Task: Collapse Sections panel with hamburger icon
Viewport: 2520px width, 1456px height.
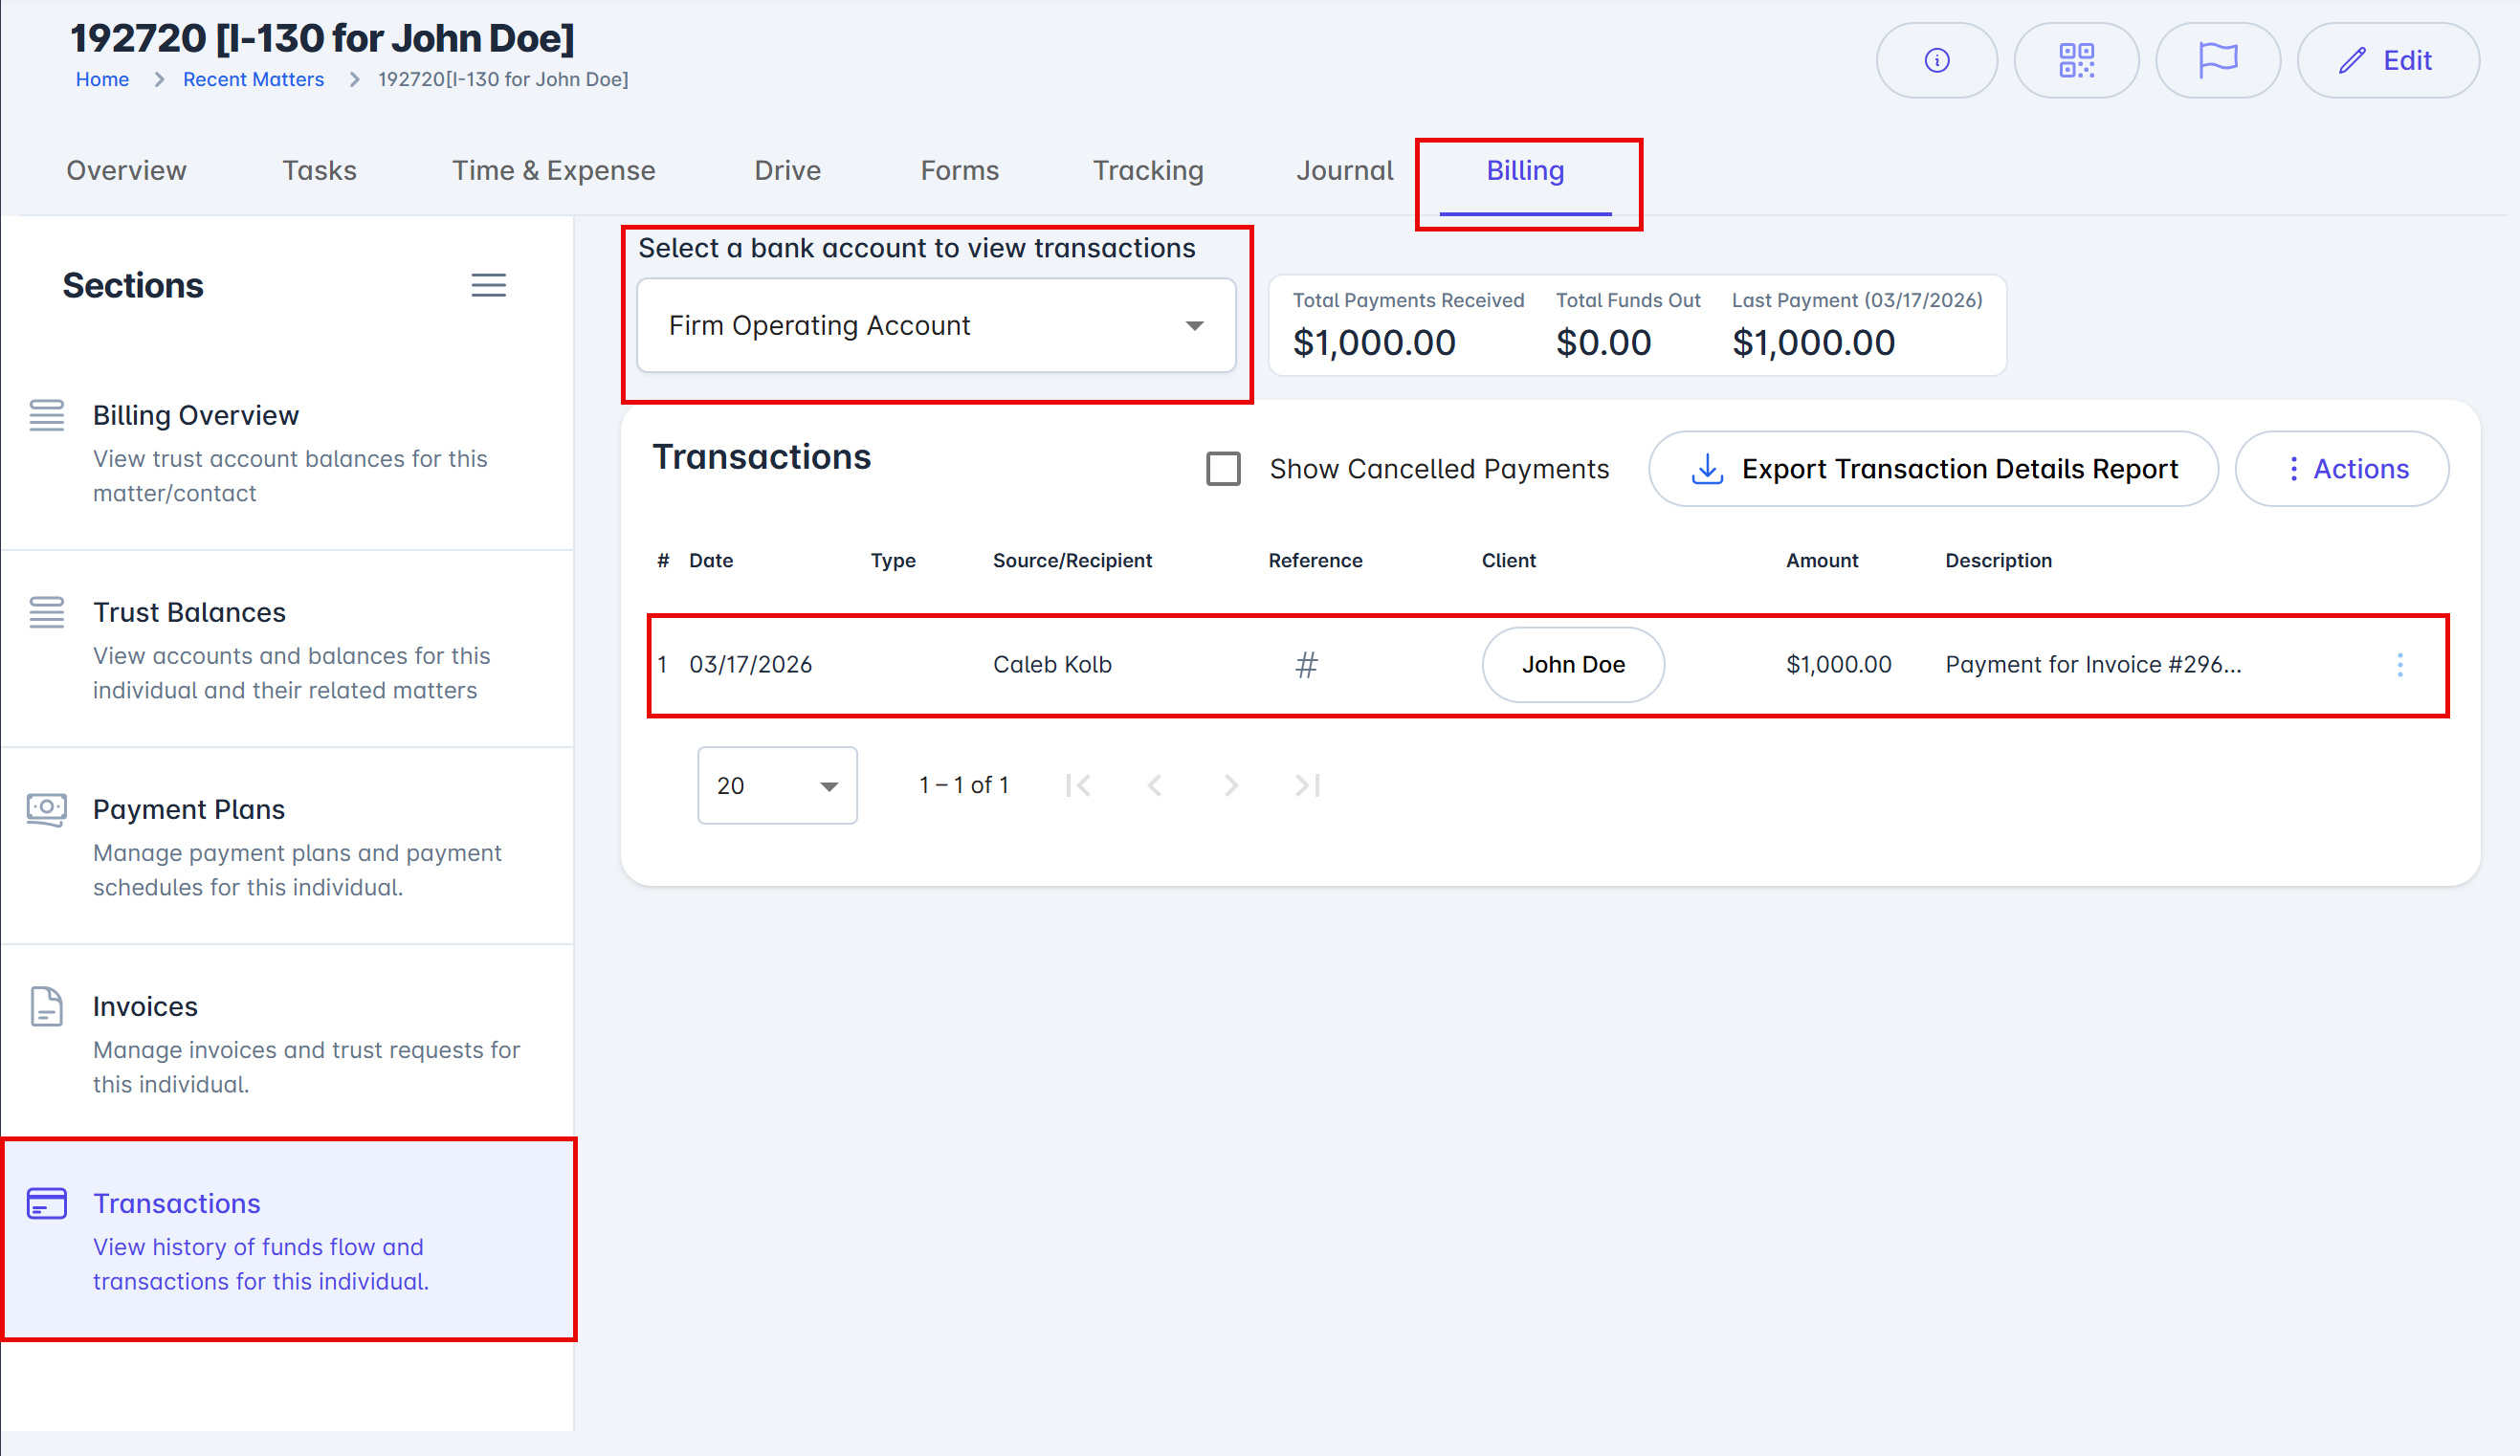Action: pyautogui.click(x=488, y=285)
